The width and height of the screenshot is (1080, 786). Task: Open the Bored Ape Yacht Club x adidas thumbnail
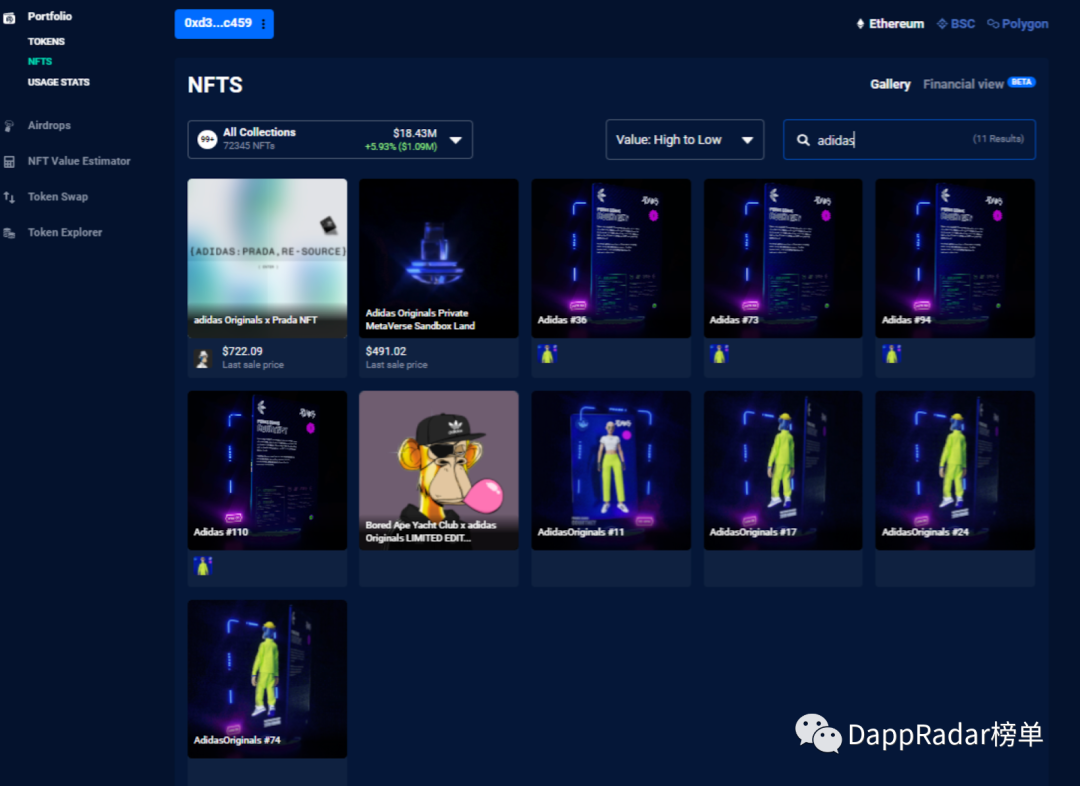439,470
